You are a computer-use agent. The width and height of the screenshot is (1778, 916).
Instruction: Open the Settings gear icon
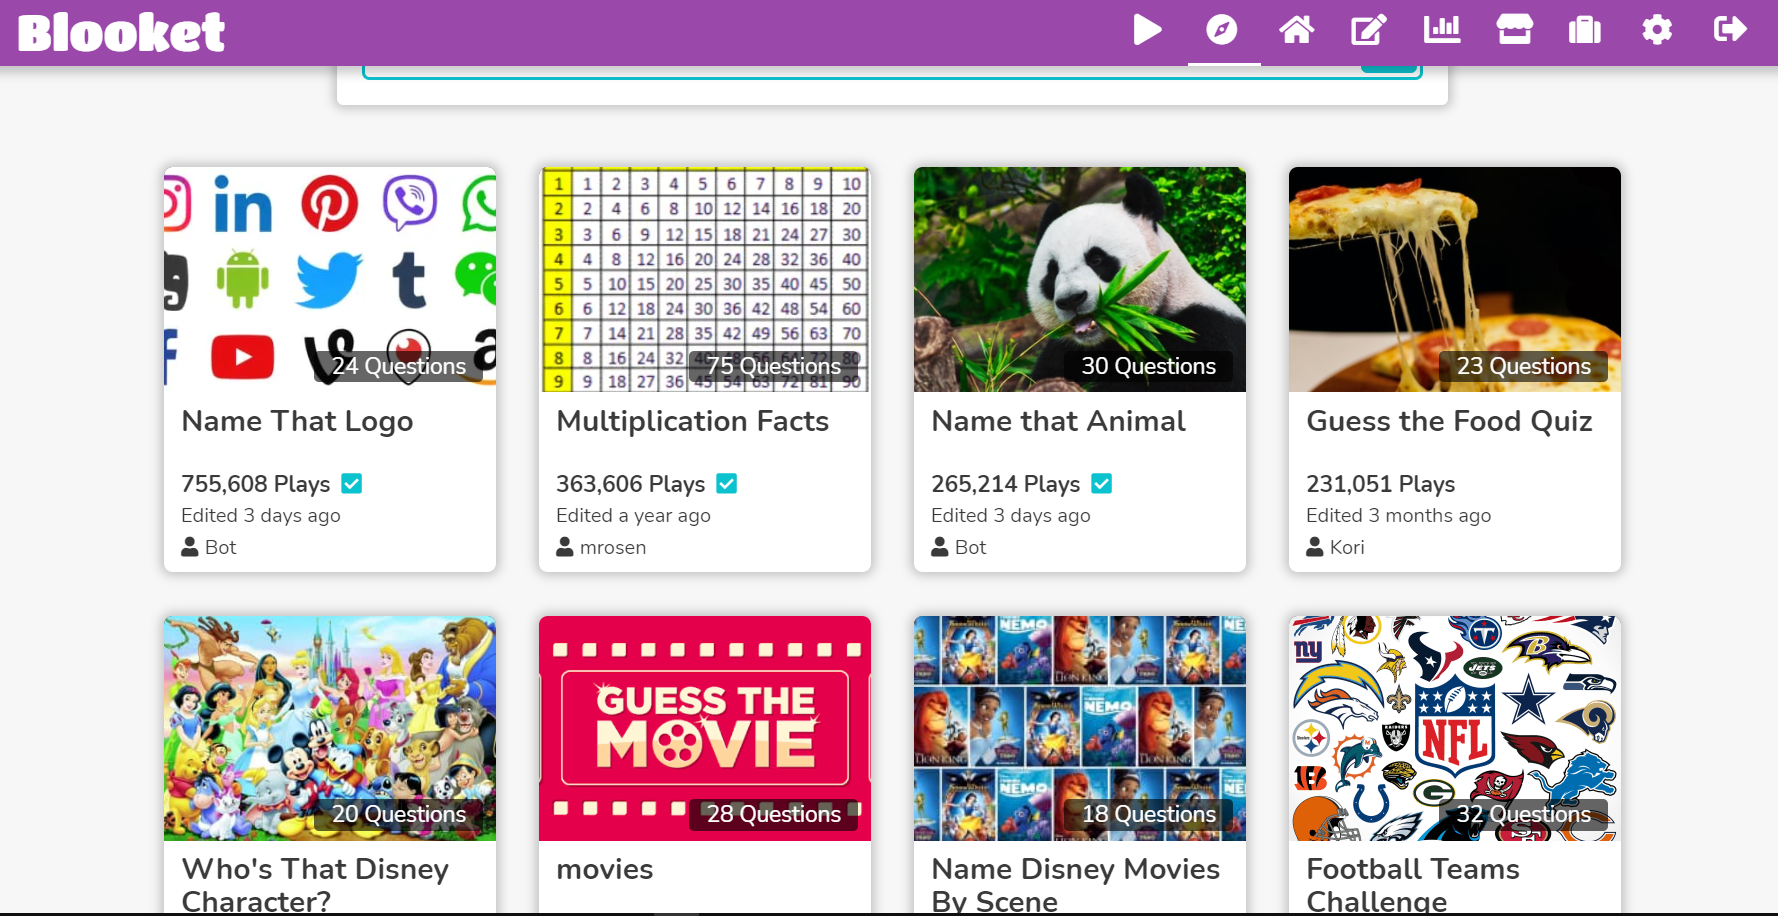(x=1657, y=30)
